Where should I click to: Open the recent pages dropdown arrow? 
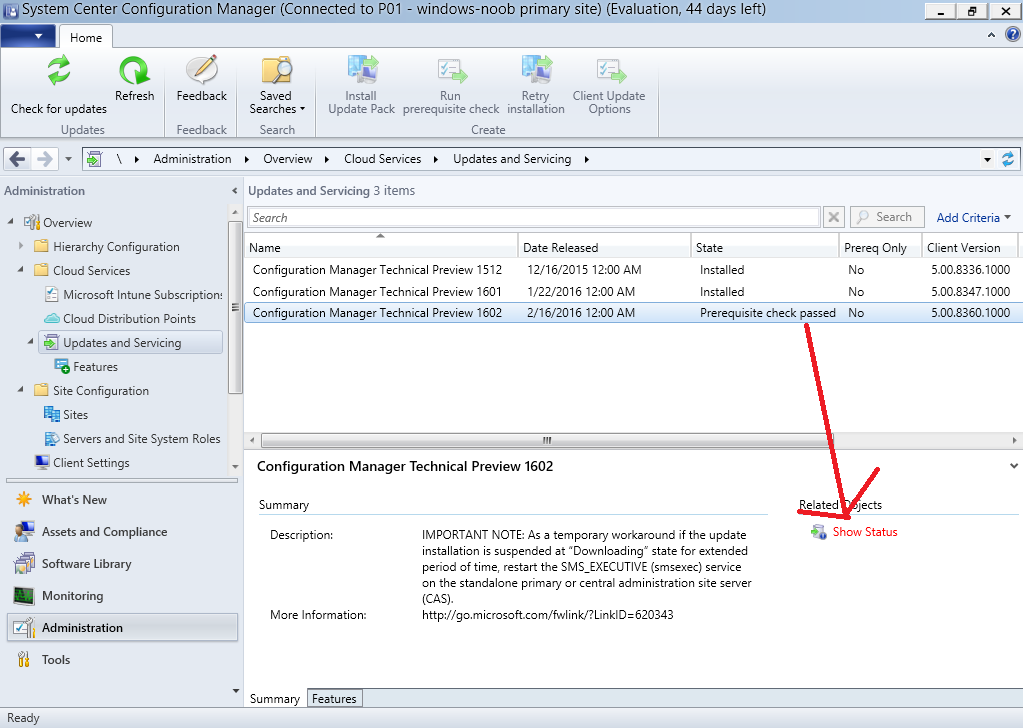68,159
